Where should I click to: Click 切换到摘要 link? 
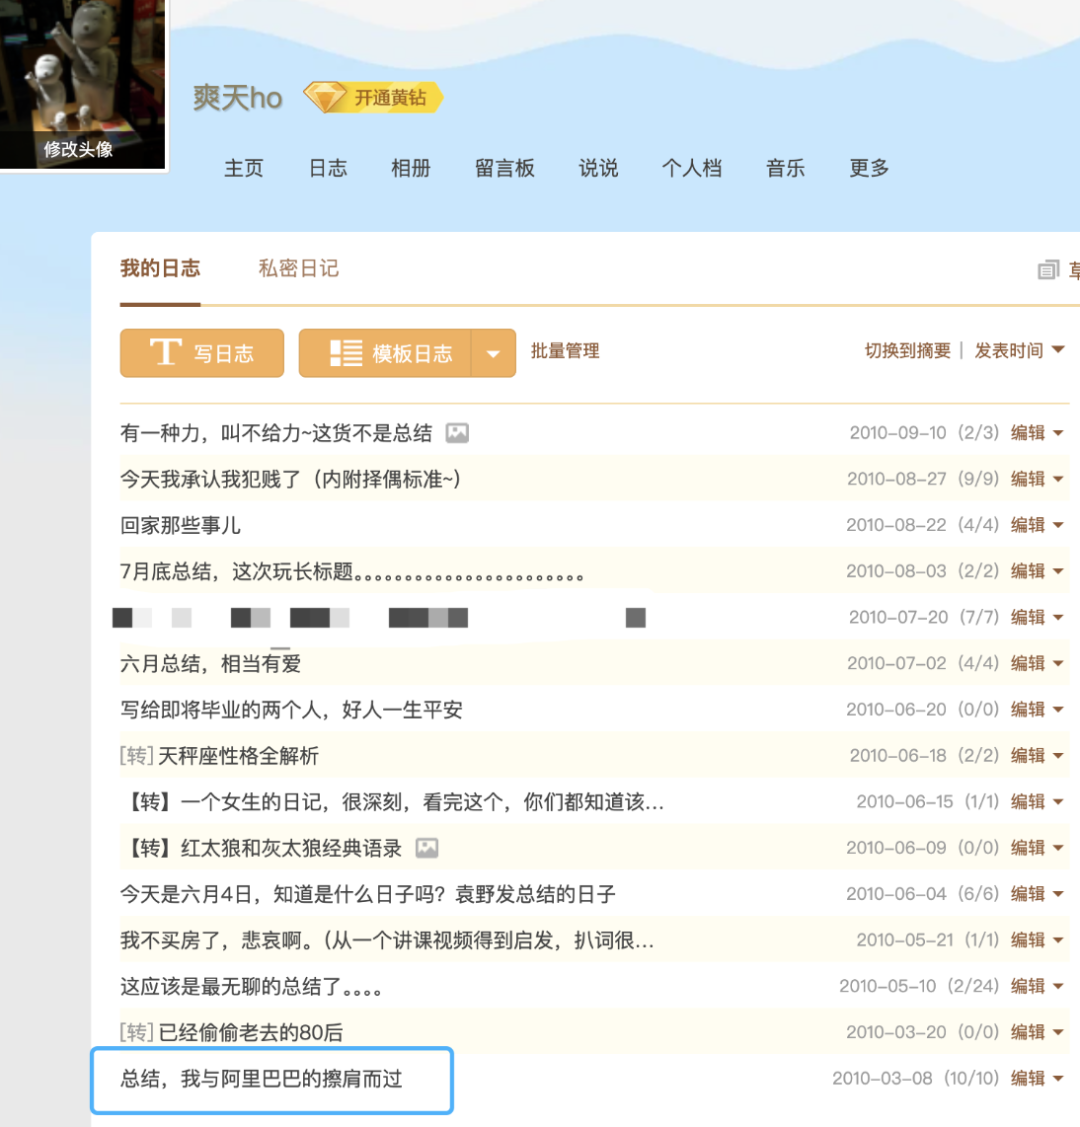point(908,351)
